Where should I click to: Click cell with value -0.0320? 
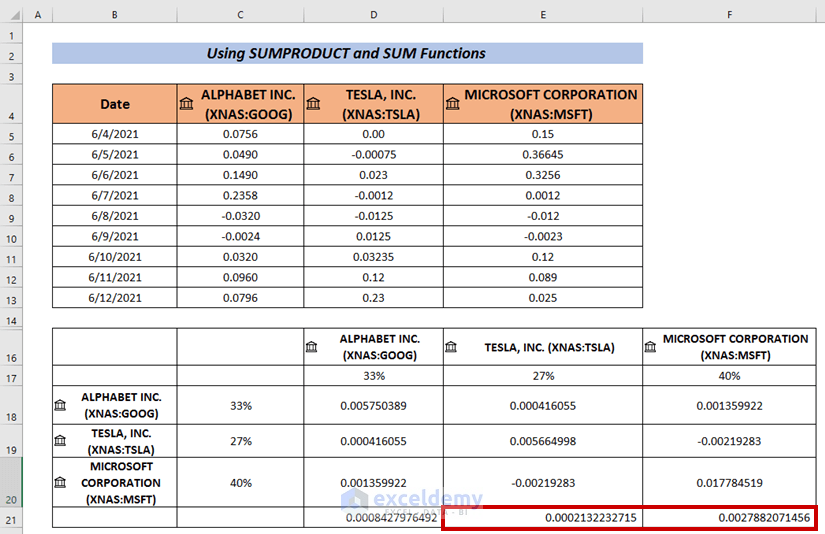pyautogui.click(x=240, y=216)
